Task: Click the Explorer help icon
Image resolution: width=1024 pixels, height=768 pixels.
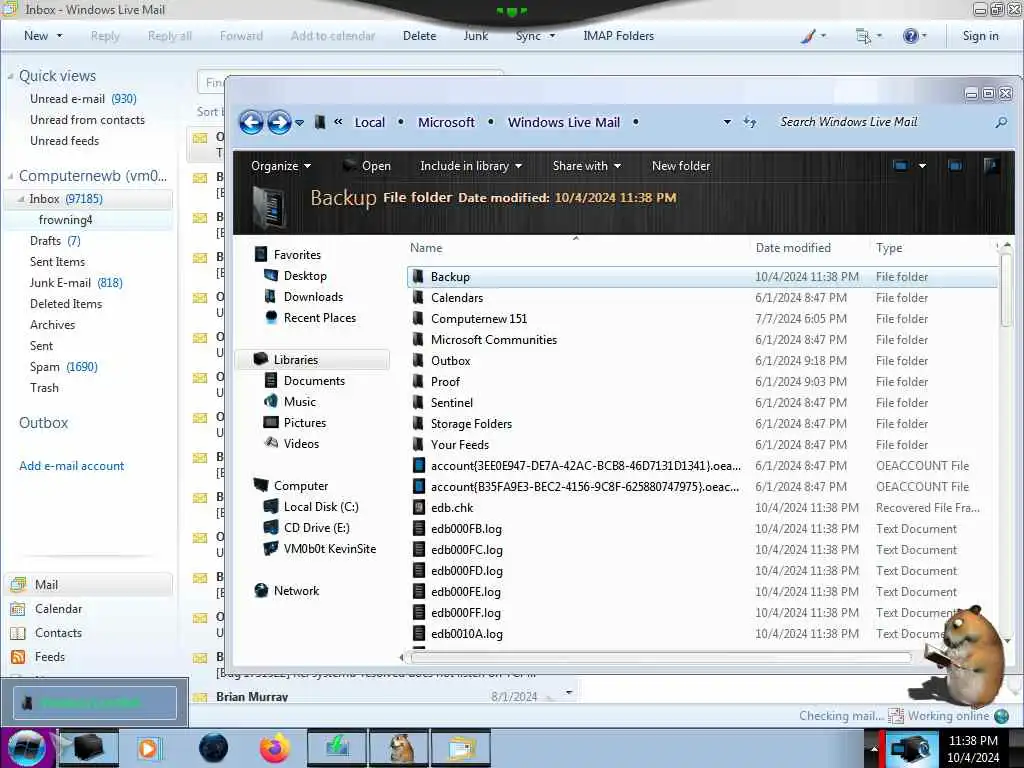Action: pos(991,166)
